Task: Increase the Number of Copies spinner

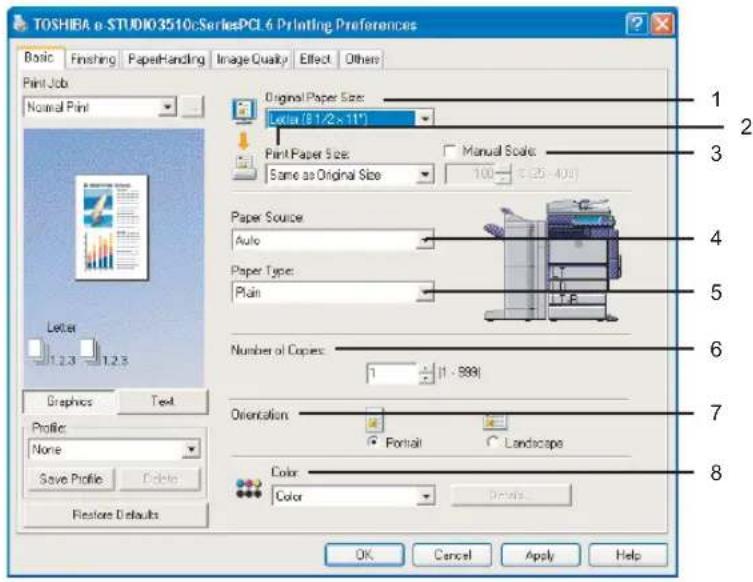Action: click(426, 368)
